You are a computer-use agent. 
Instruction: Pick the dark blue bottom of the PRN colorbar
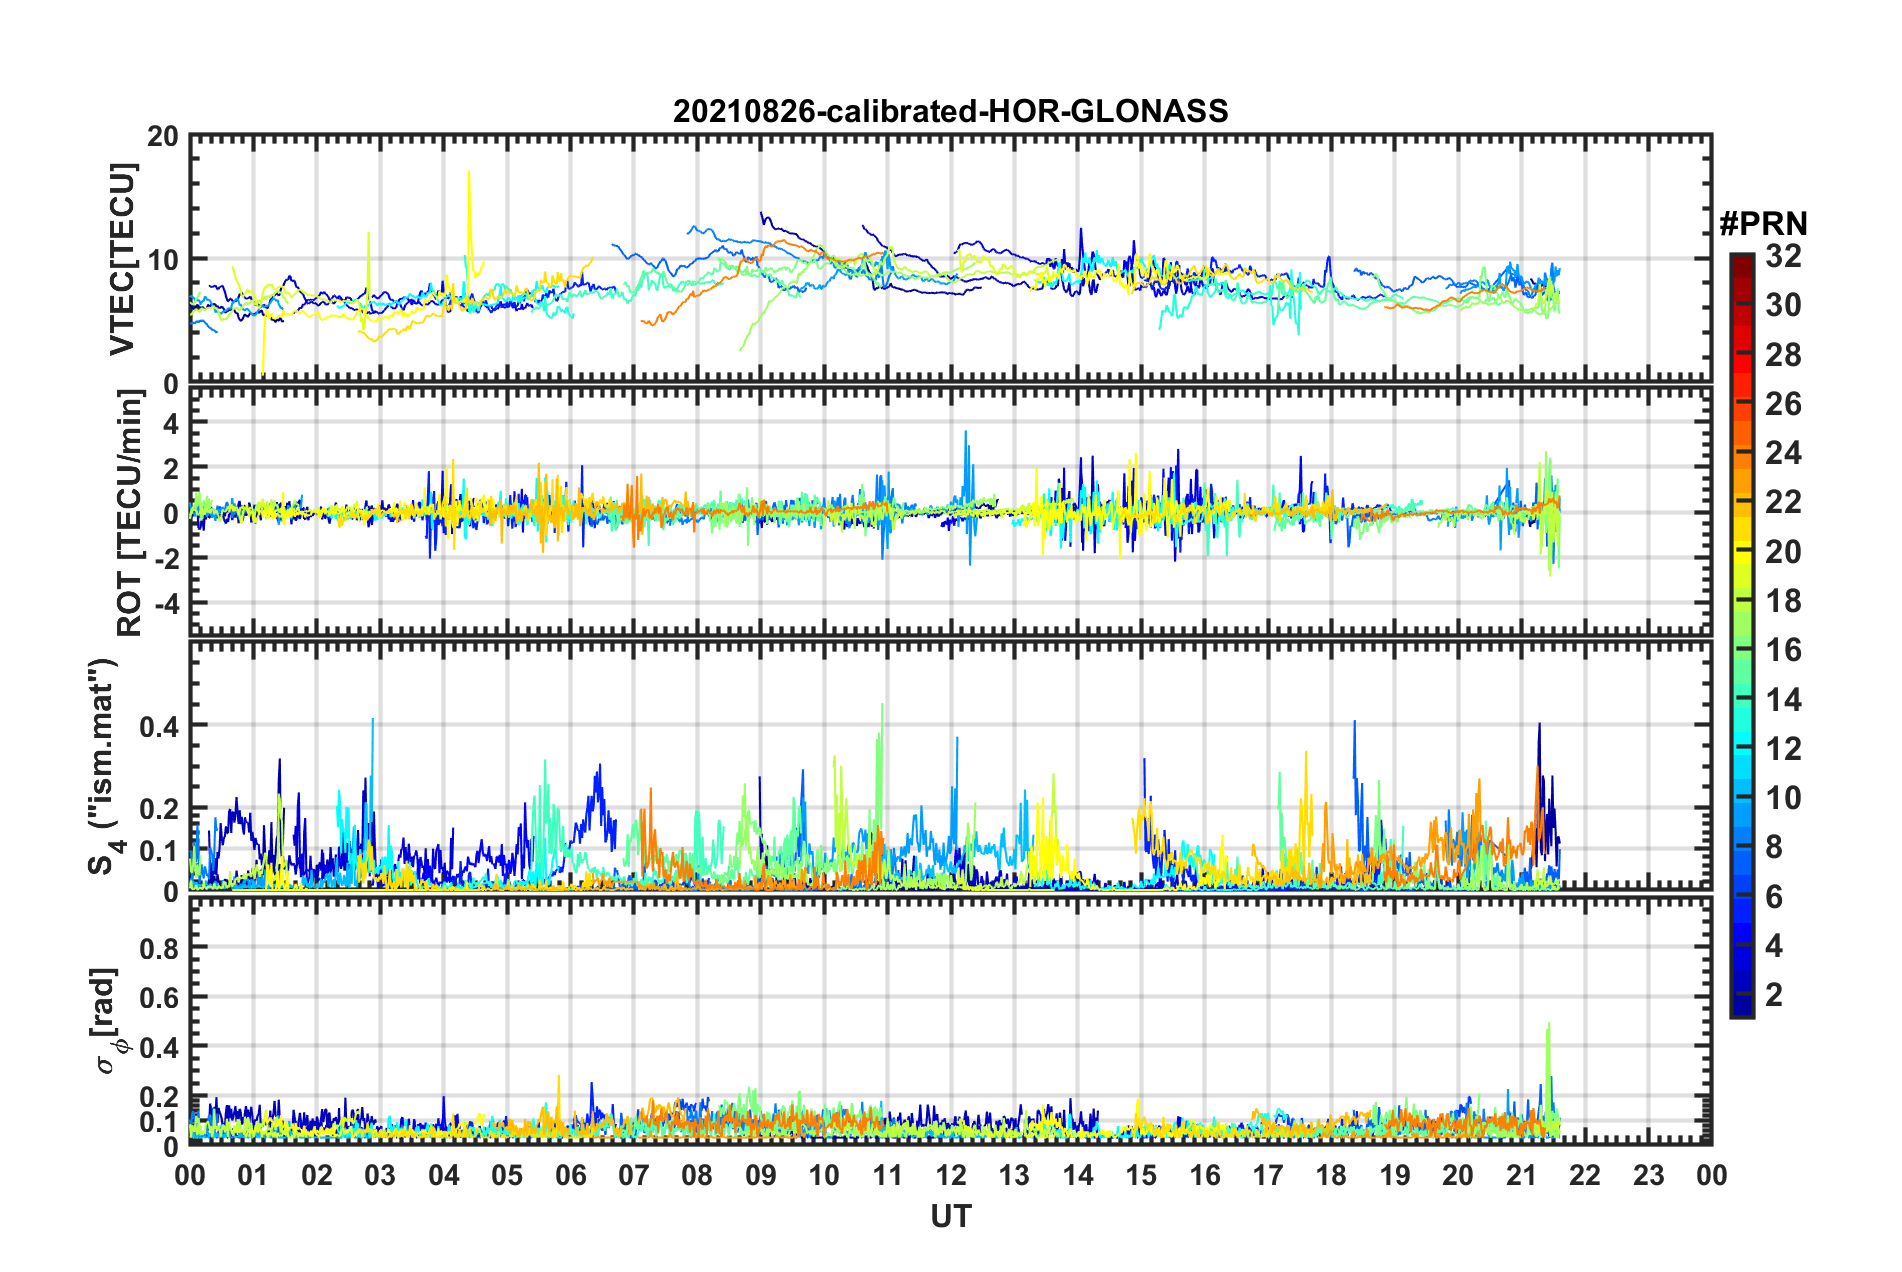pyautogui.click(x=1741, y=1010)
